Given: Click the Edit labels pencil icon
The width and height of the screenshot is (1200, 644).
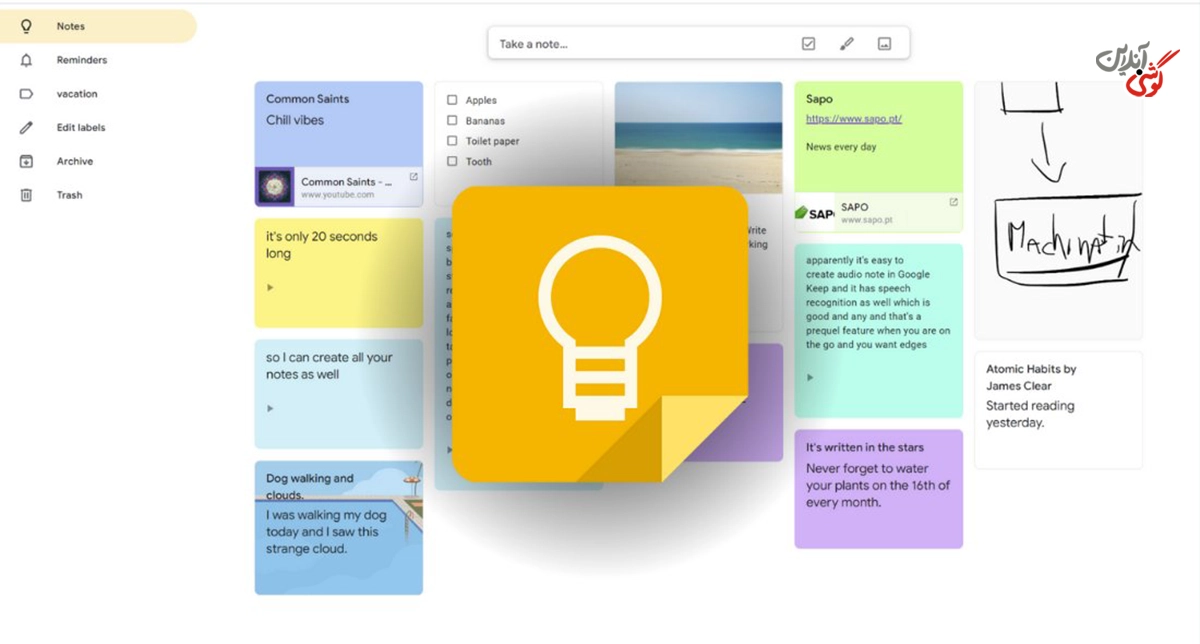Looking at the screenshot, I should 27,128.
